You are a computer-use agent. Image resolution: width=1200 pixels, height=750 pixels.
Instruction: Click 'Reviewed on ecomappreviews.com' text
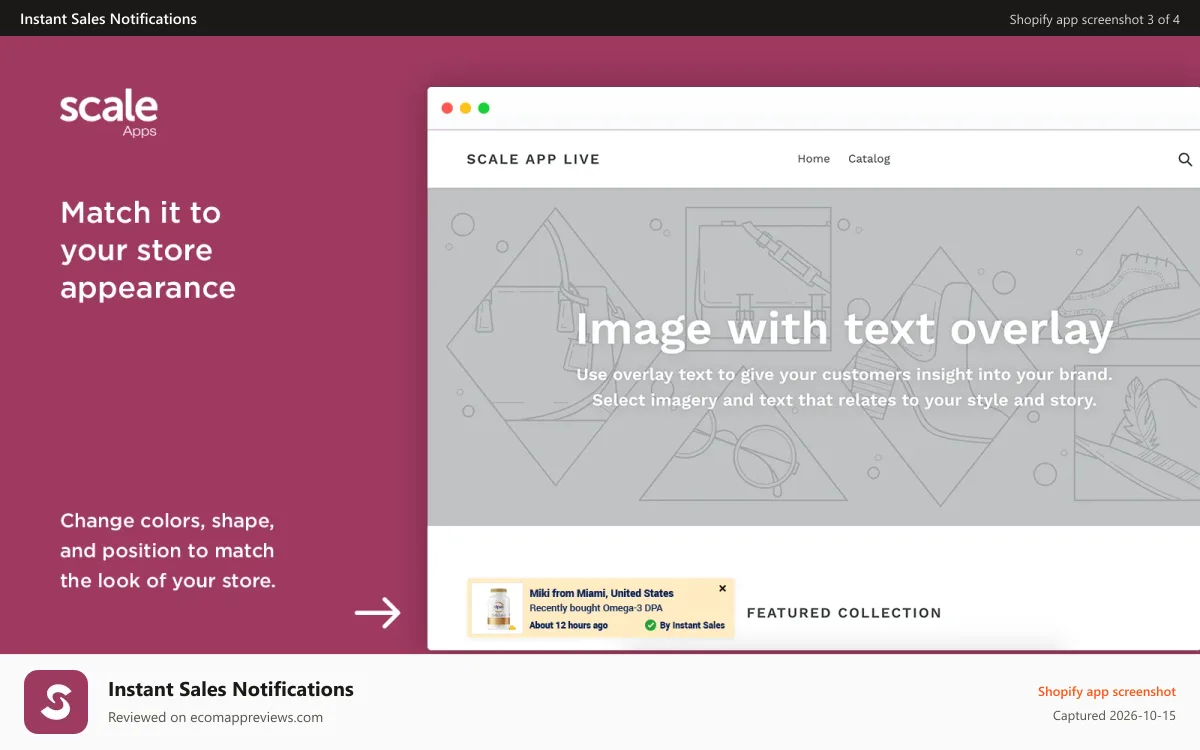click(x=215, y=717)
